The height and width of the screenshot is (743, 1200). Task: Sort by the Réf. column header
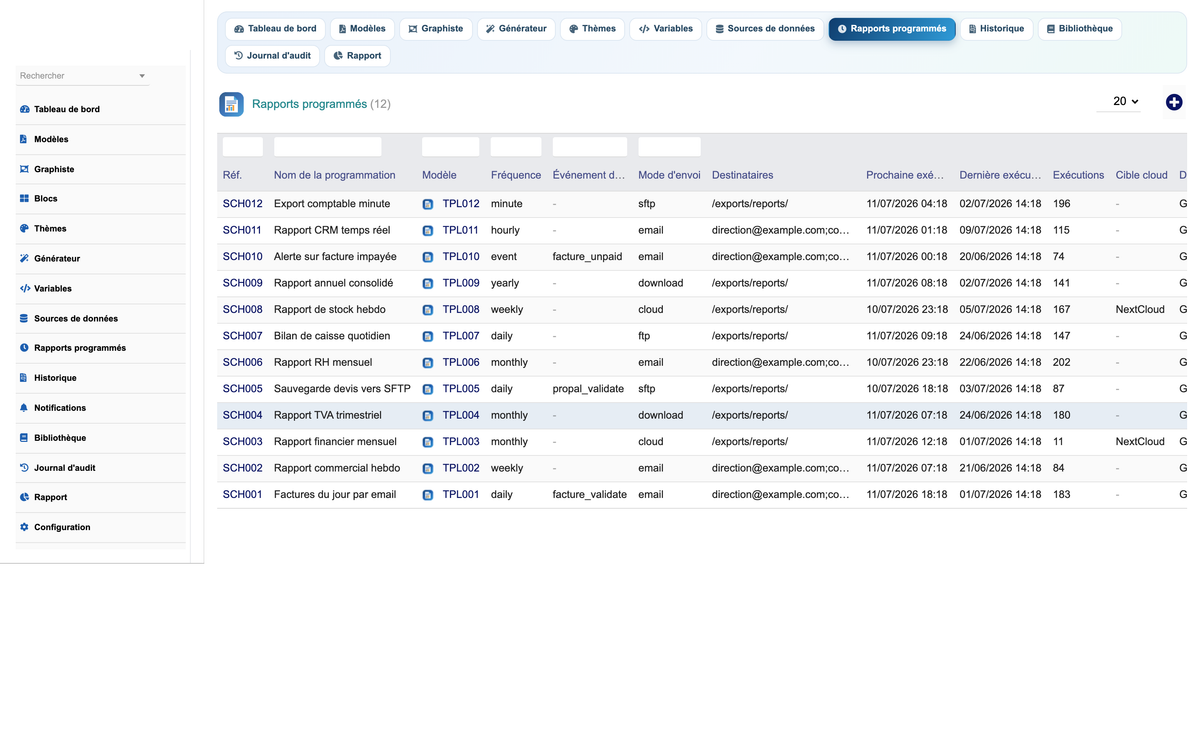232,175
